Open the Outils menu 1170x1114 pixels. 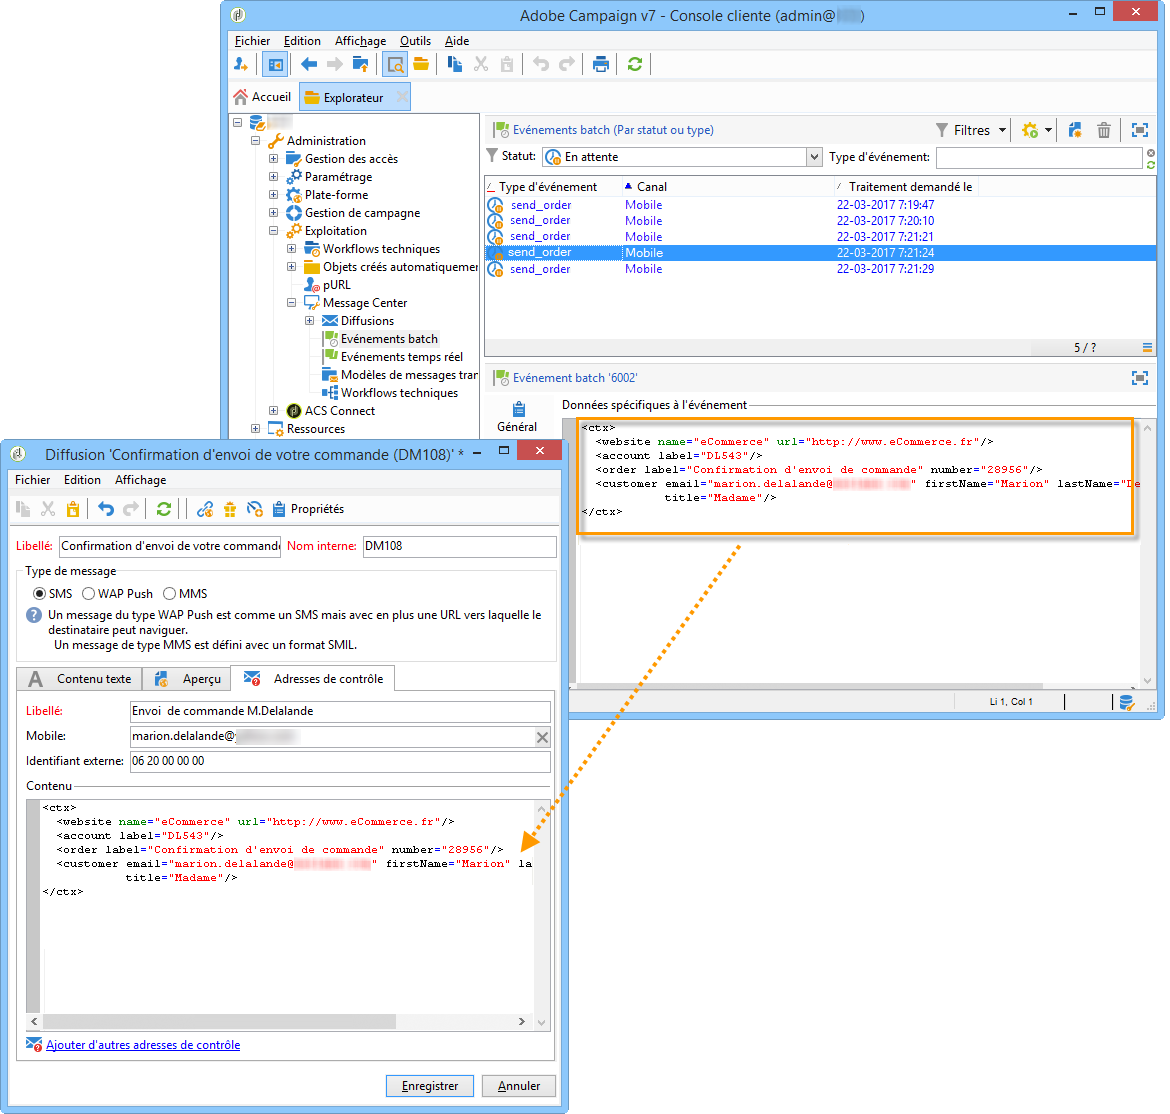(415, 41)
